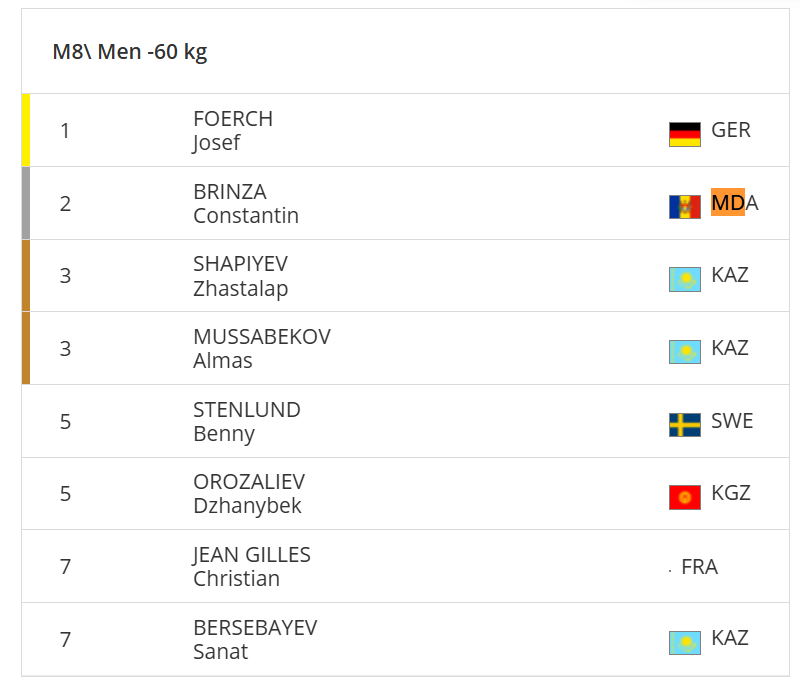Click JEAN GILLES Christian's name
The width and height of the screenshot is (800, 684).
pos(251,566)
